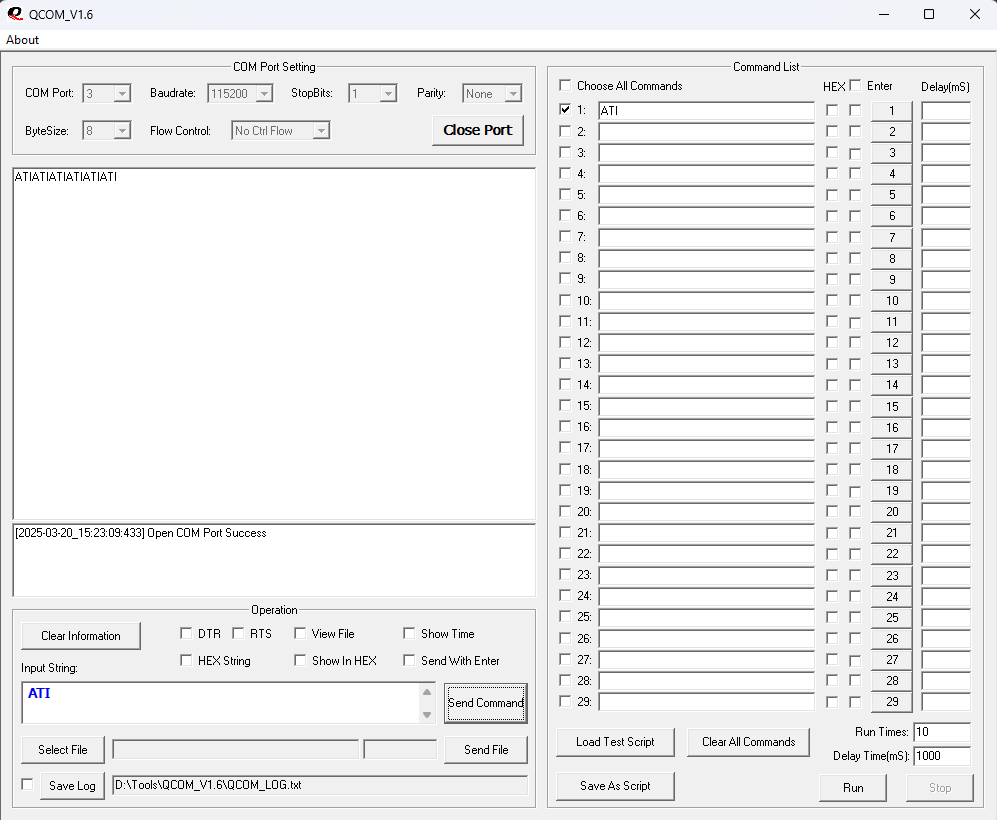Uncheck command 1 containing ATI
997x820 pixels.
click(x=565, y=110)
